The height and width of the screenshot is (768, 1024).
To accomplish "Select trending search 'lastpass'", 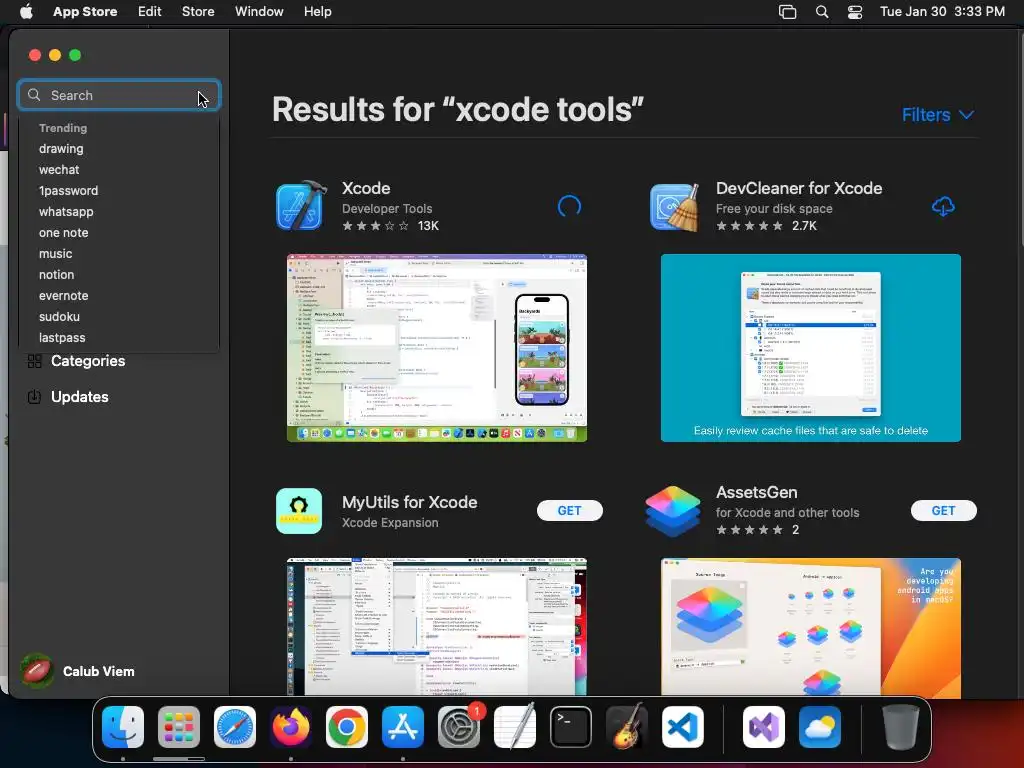I will click(x=62, y=338).
